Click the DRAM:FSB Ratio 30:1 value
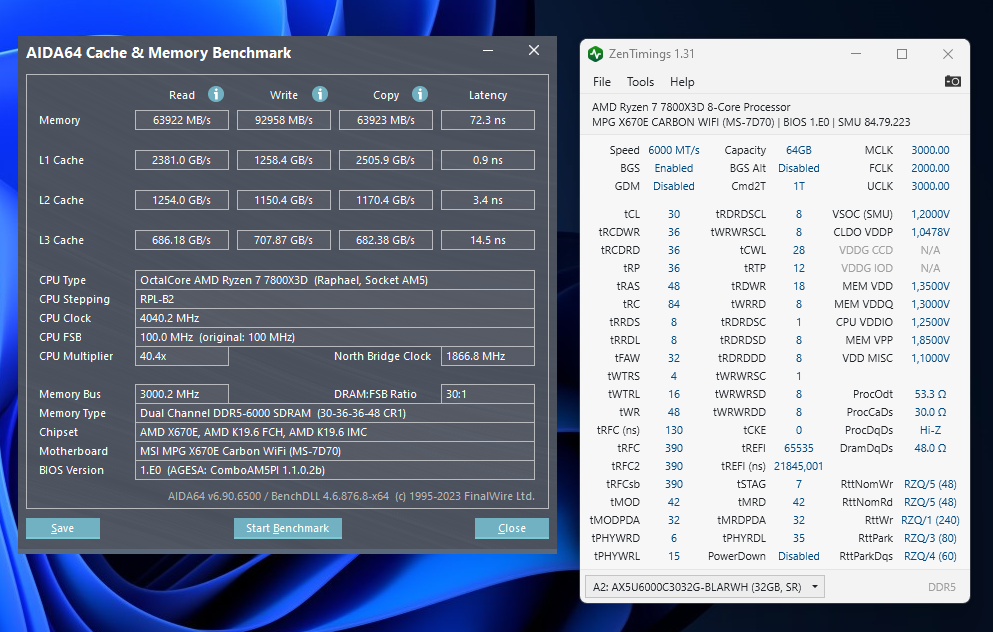This screenshot has width=993, height=632. click(x=488, y=394)
